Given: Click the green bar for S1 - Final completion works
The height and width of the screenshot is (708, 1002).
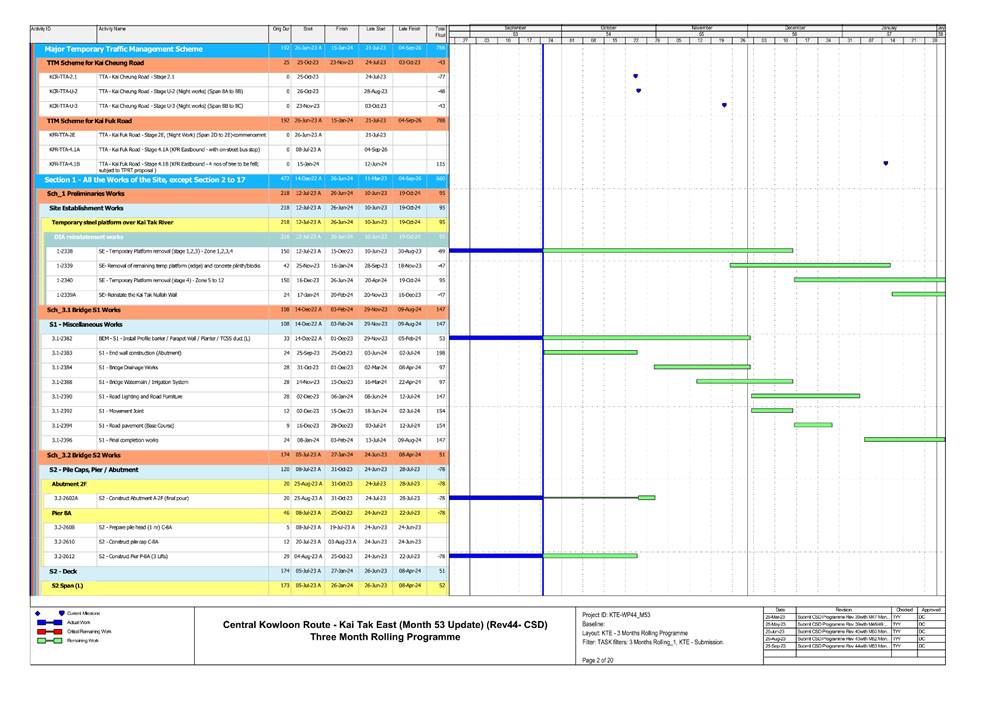Looking at the screenshot, I should click(904, 439).
